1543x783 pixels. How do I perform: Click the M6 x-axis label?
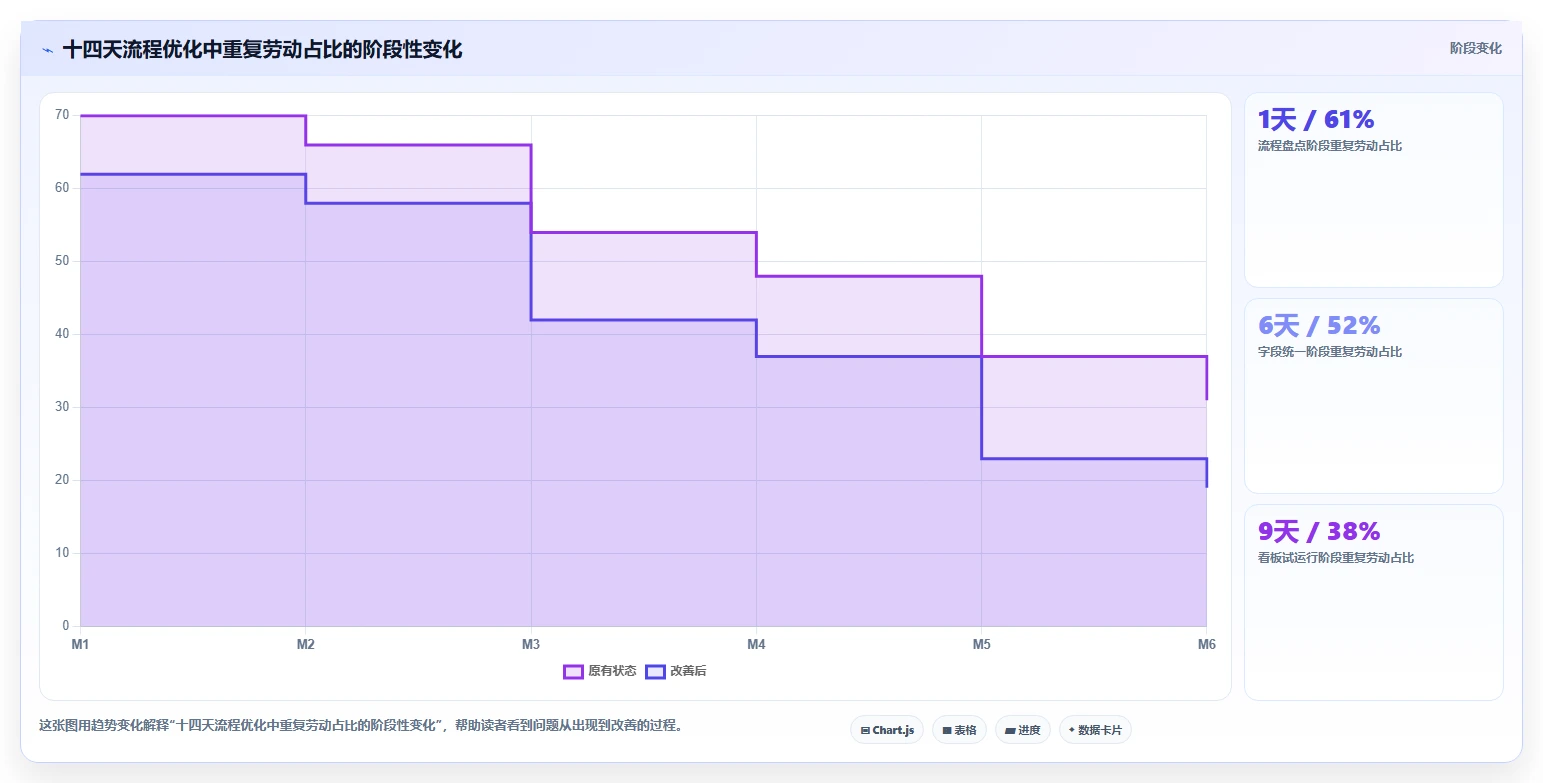click(1206, 644)
